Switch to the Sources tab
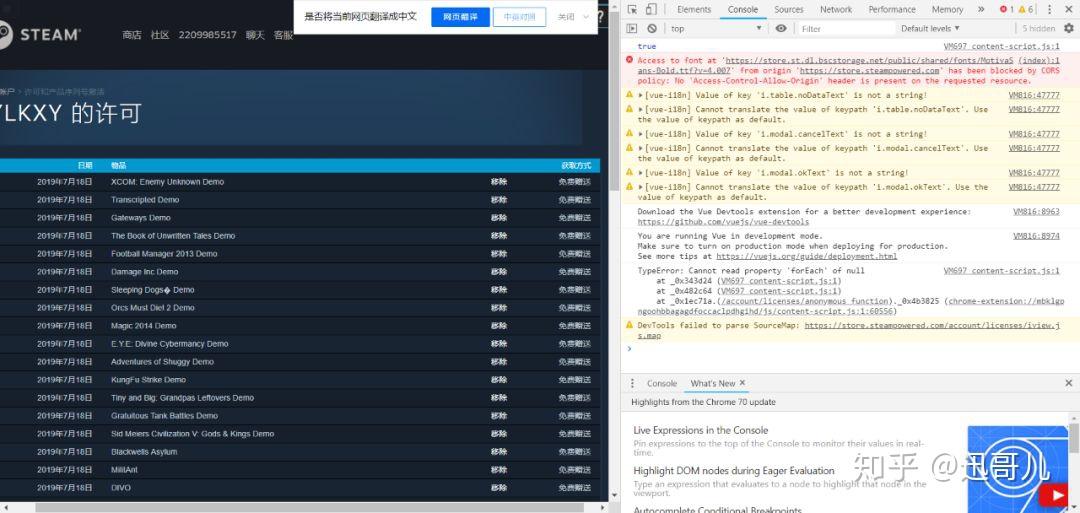The width and height of the screenshot is (1080, 513). click(789, 10)
